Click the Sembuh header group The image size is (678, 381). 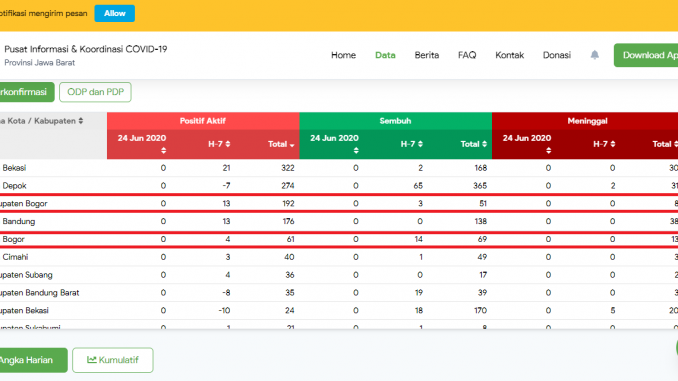pos(395,121)
